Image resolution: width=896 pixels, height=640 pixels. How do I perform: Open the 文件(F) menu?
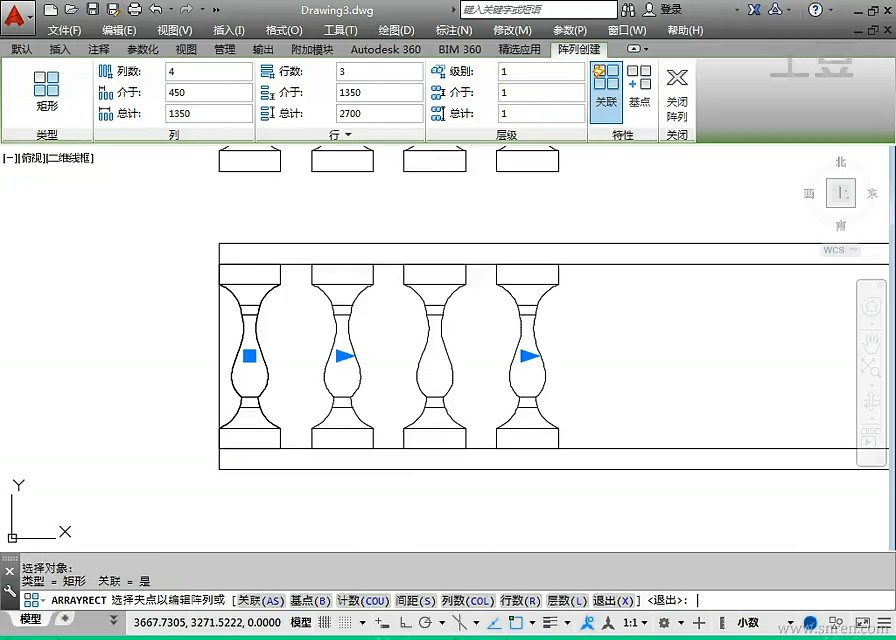64,30
